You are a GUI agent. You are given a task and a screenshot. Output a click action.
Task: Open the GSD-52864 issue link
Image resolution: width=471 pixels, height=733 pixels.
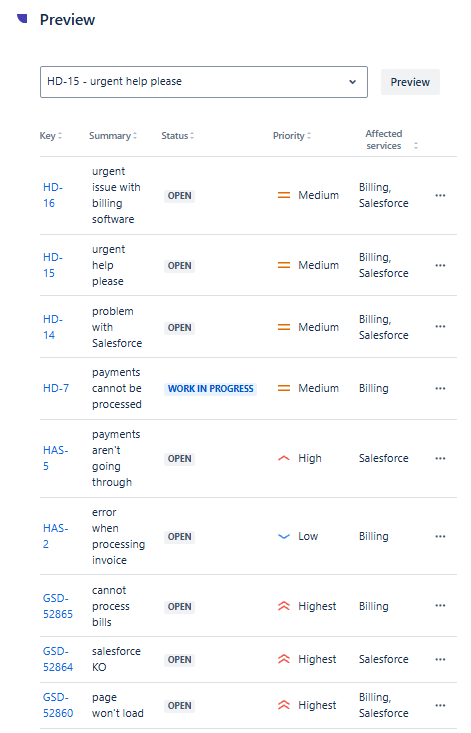click(x=57, y=659)
